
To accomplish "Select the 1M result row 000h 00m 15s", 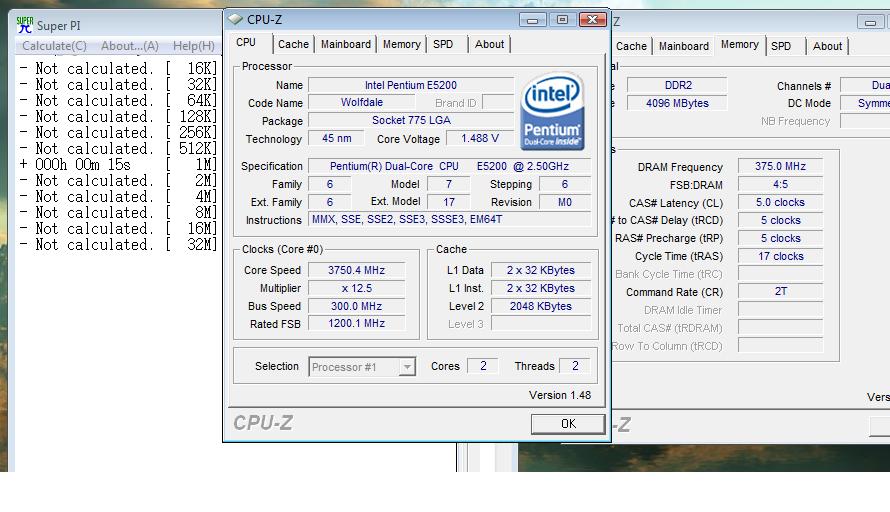I will 118,165.
